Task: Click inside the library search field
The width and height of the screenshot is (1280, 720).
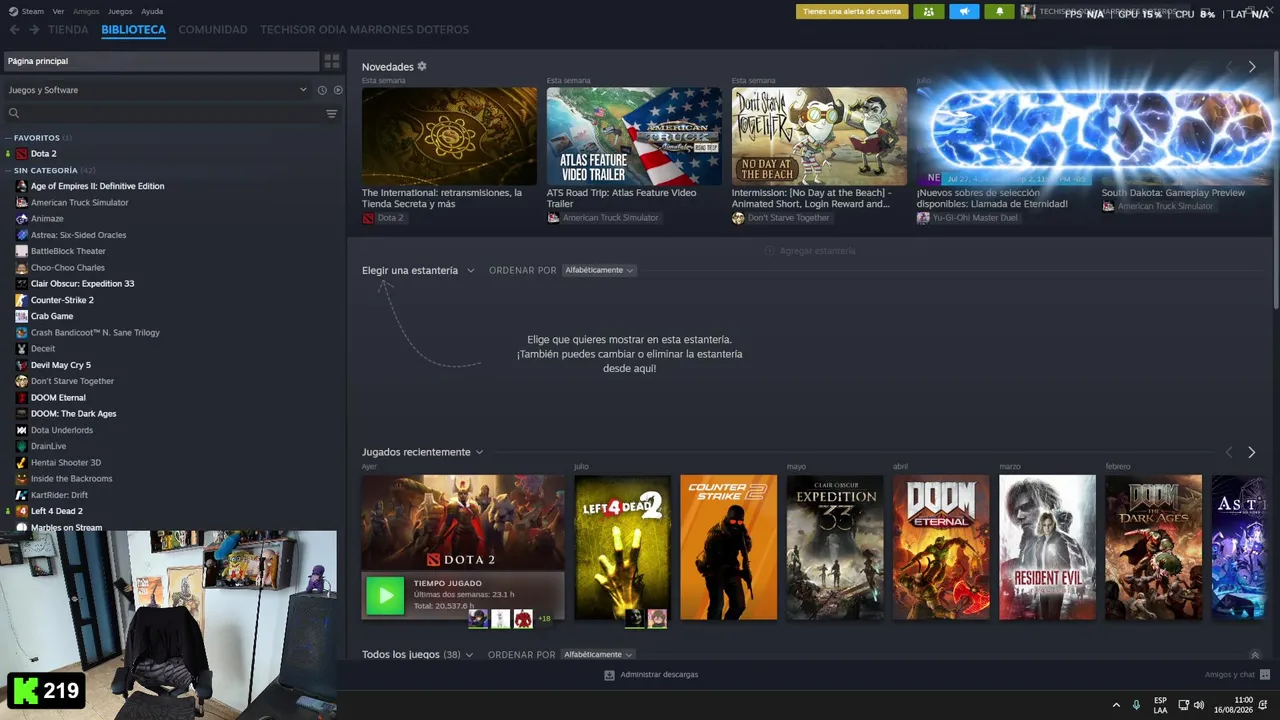Action: pos(170,114)
